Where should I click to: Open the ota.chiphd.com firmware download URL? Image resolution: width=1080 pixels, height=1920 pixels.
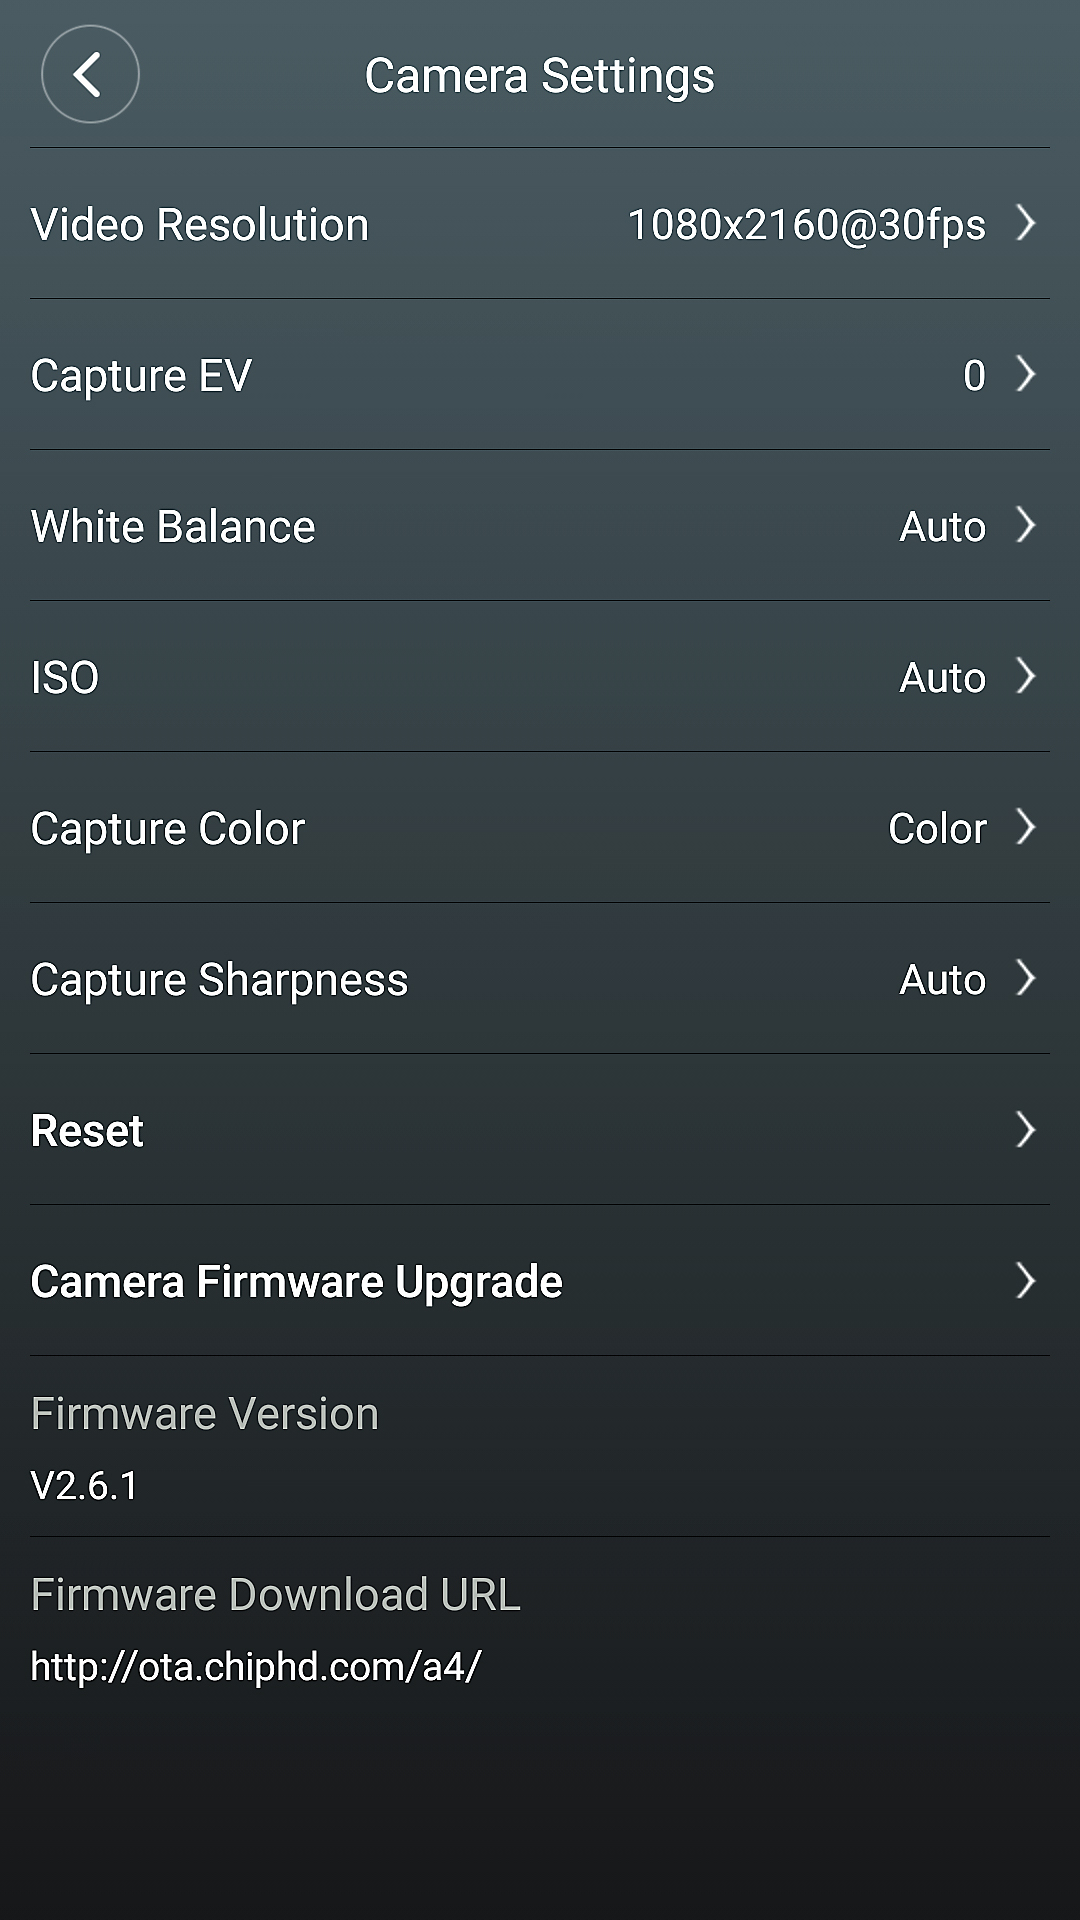click(256, 1667)
